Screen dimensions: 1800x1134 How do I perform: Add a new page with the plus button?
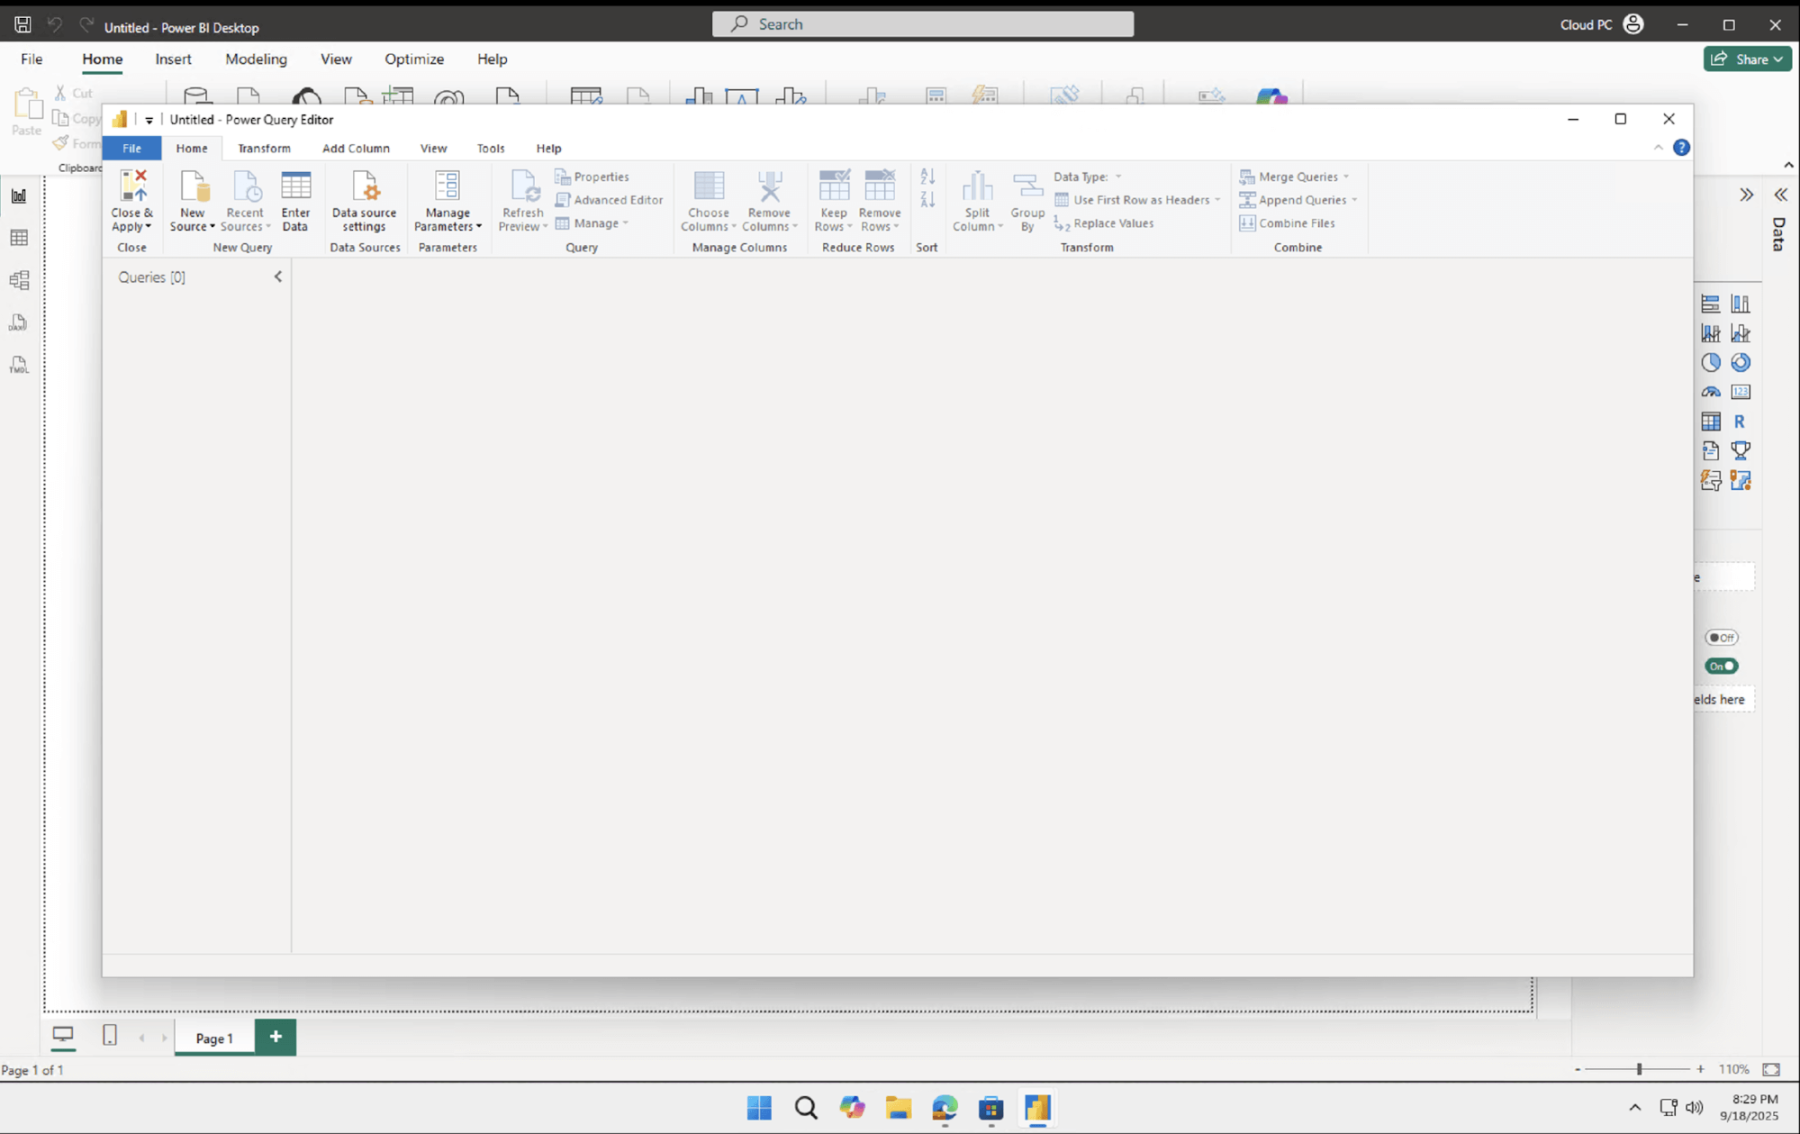pyautogui.click(x=275, y=1037)
